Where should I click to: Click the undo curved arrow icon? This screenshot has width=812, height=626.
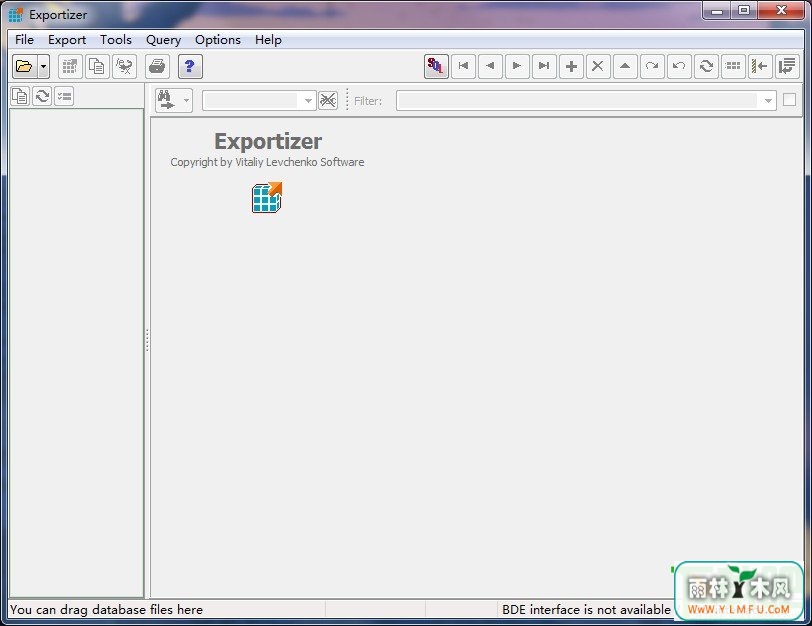coord(679,66)
